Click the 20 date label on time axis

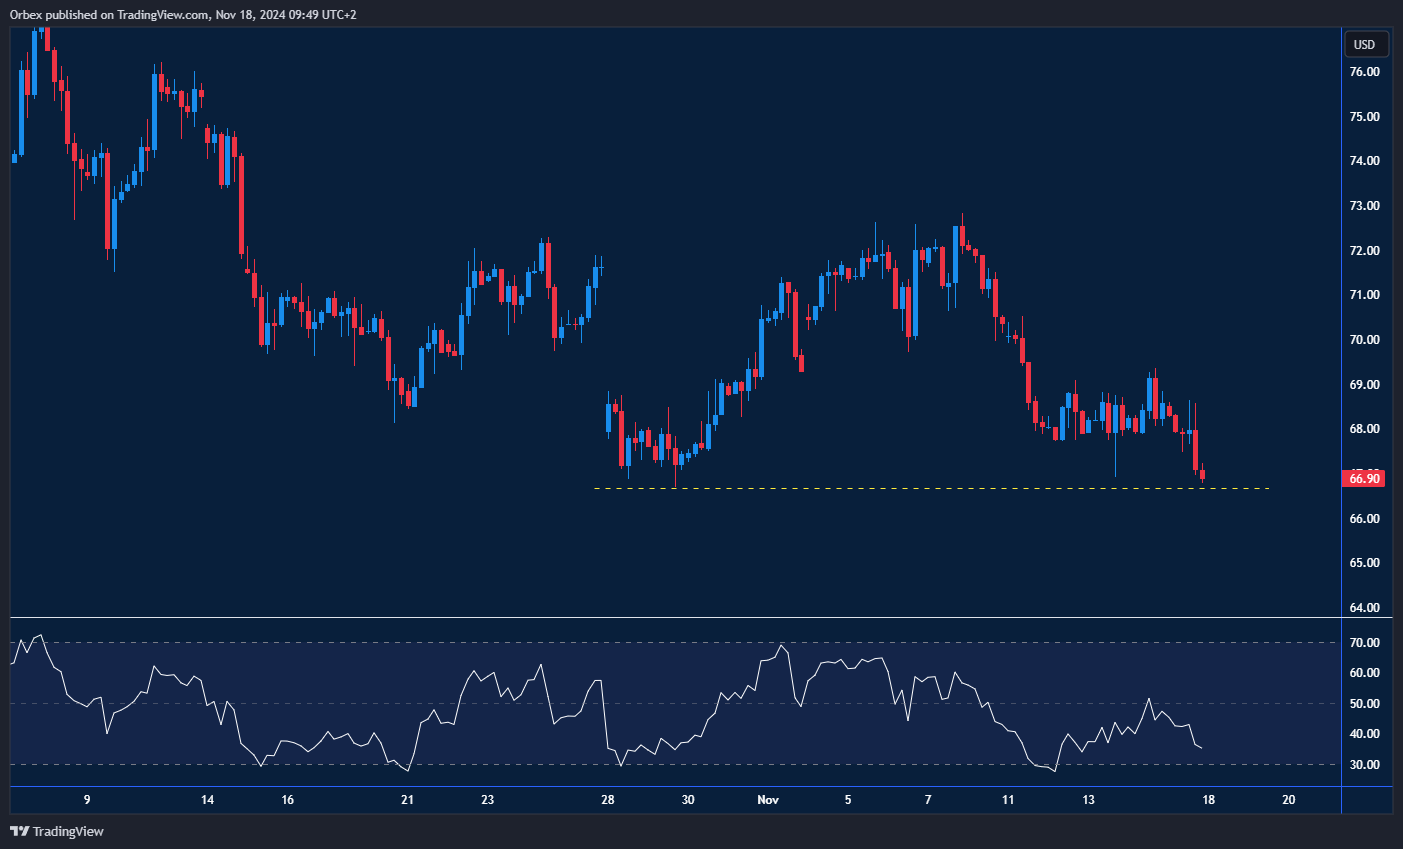[1288, 800]
